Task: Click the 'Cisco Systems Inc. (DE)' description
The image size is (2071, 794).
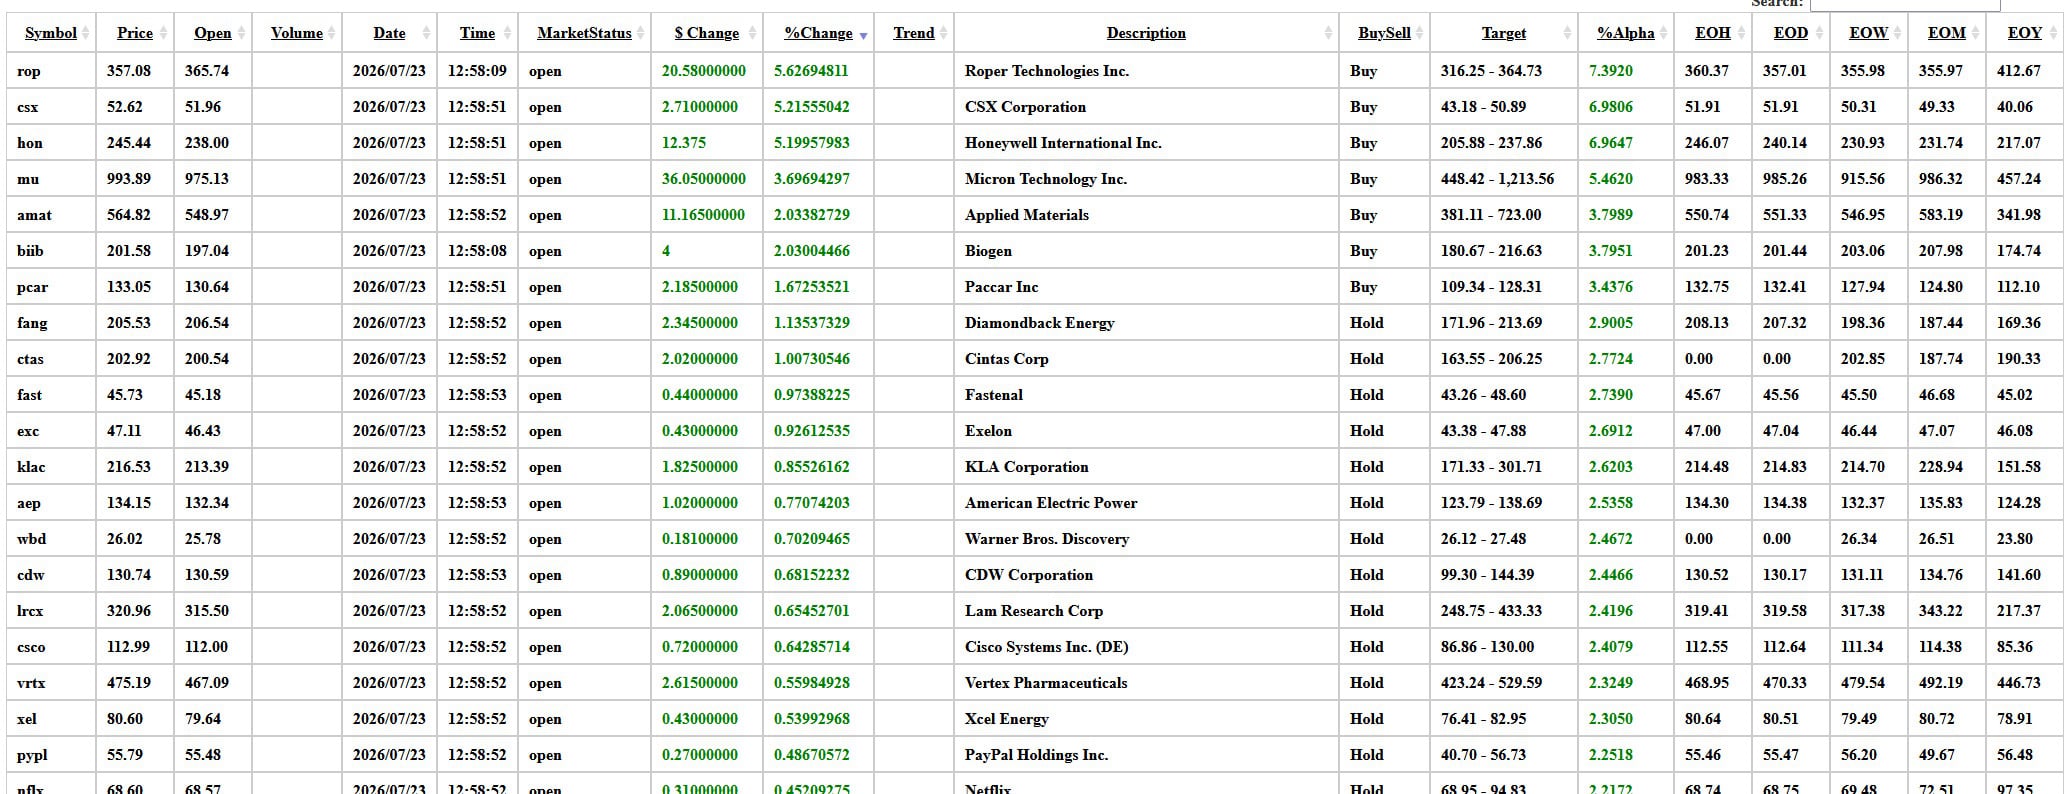Action: (1046, 647)
